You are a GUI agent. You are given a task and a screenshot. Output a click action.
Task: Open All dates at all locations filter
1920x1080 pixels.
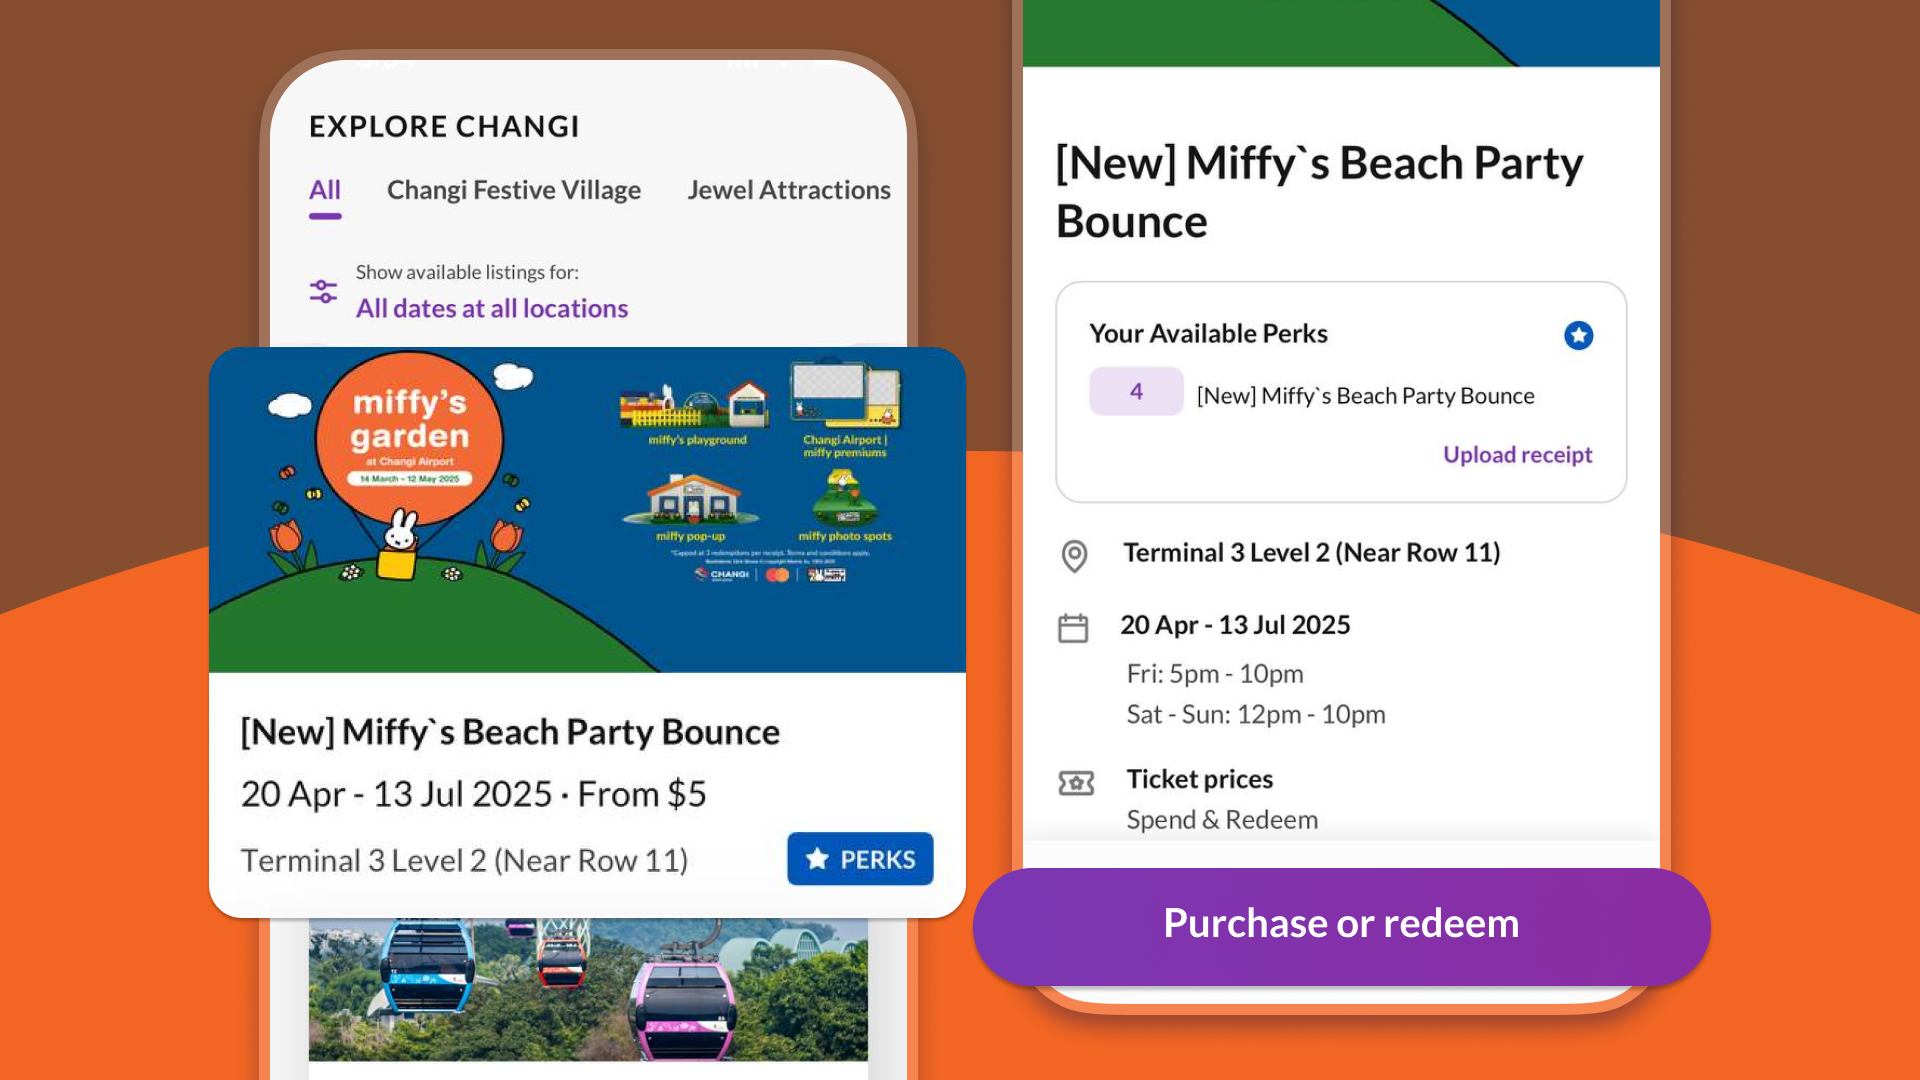point(492,308)
